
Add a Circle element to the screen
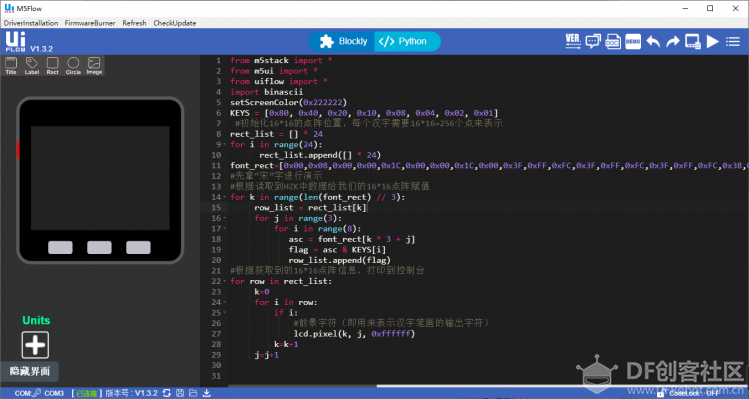pyautogui.click(x=73, y=65)
